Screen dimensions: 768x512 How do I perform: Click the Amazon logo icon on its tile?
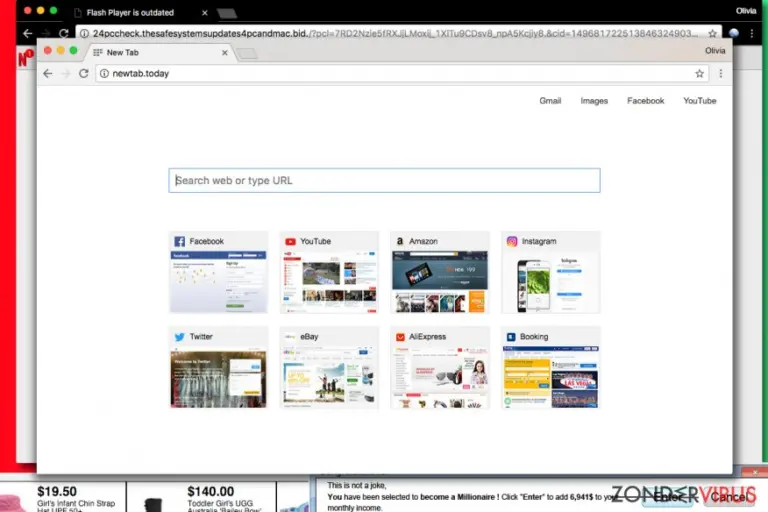[400, 242]
